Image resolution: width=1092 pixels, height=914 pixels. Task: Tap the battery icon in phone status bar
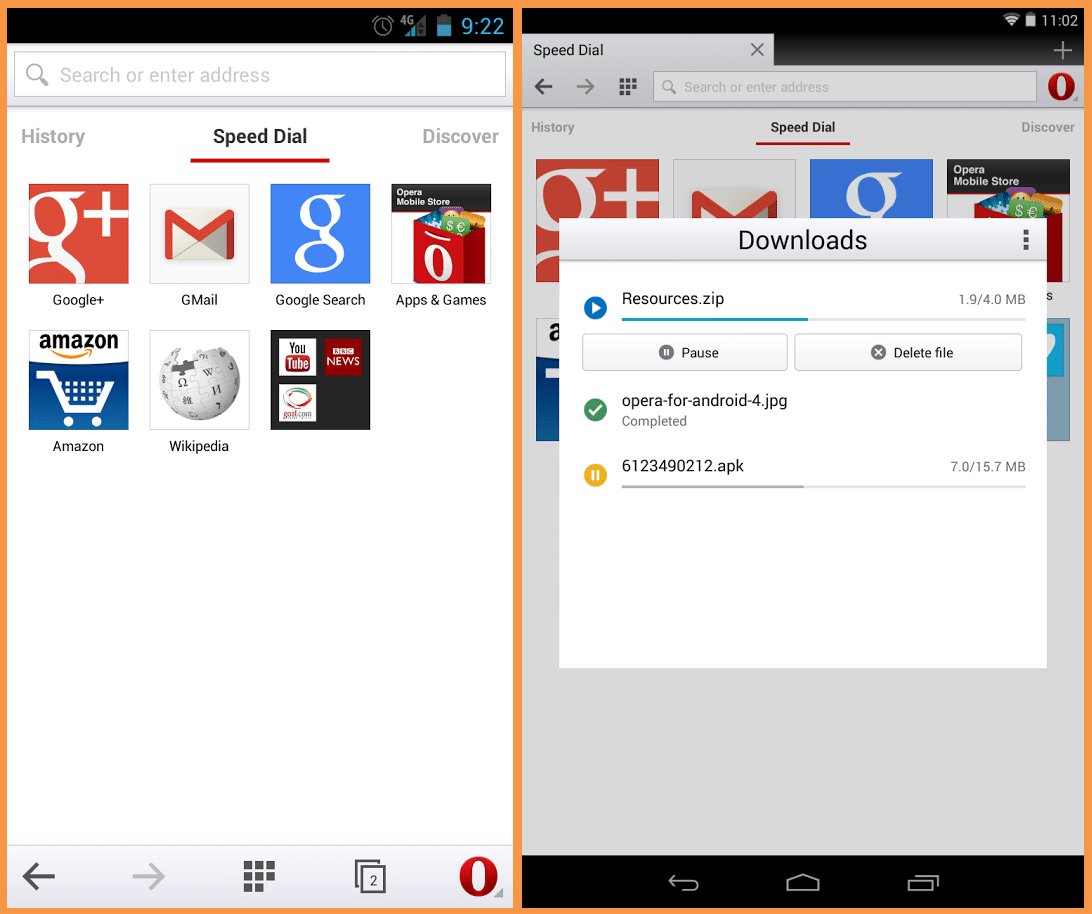[444, 26]
